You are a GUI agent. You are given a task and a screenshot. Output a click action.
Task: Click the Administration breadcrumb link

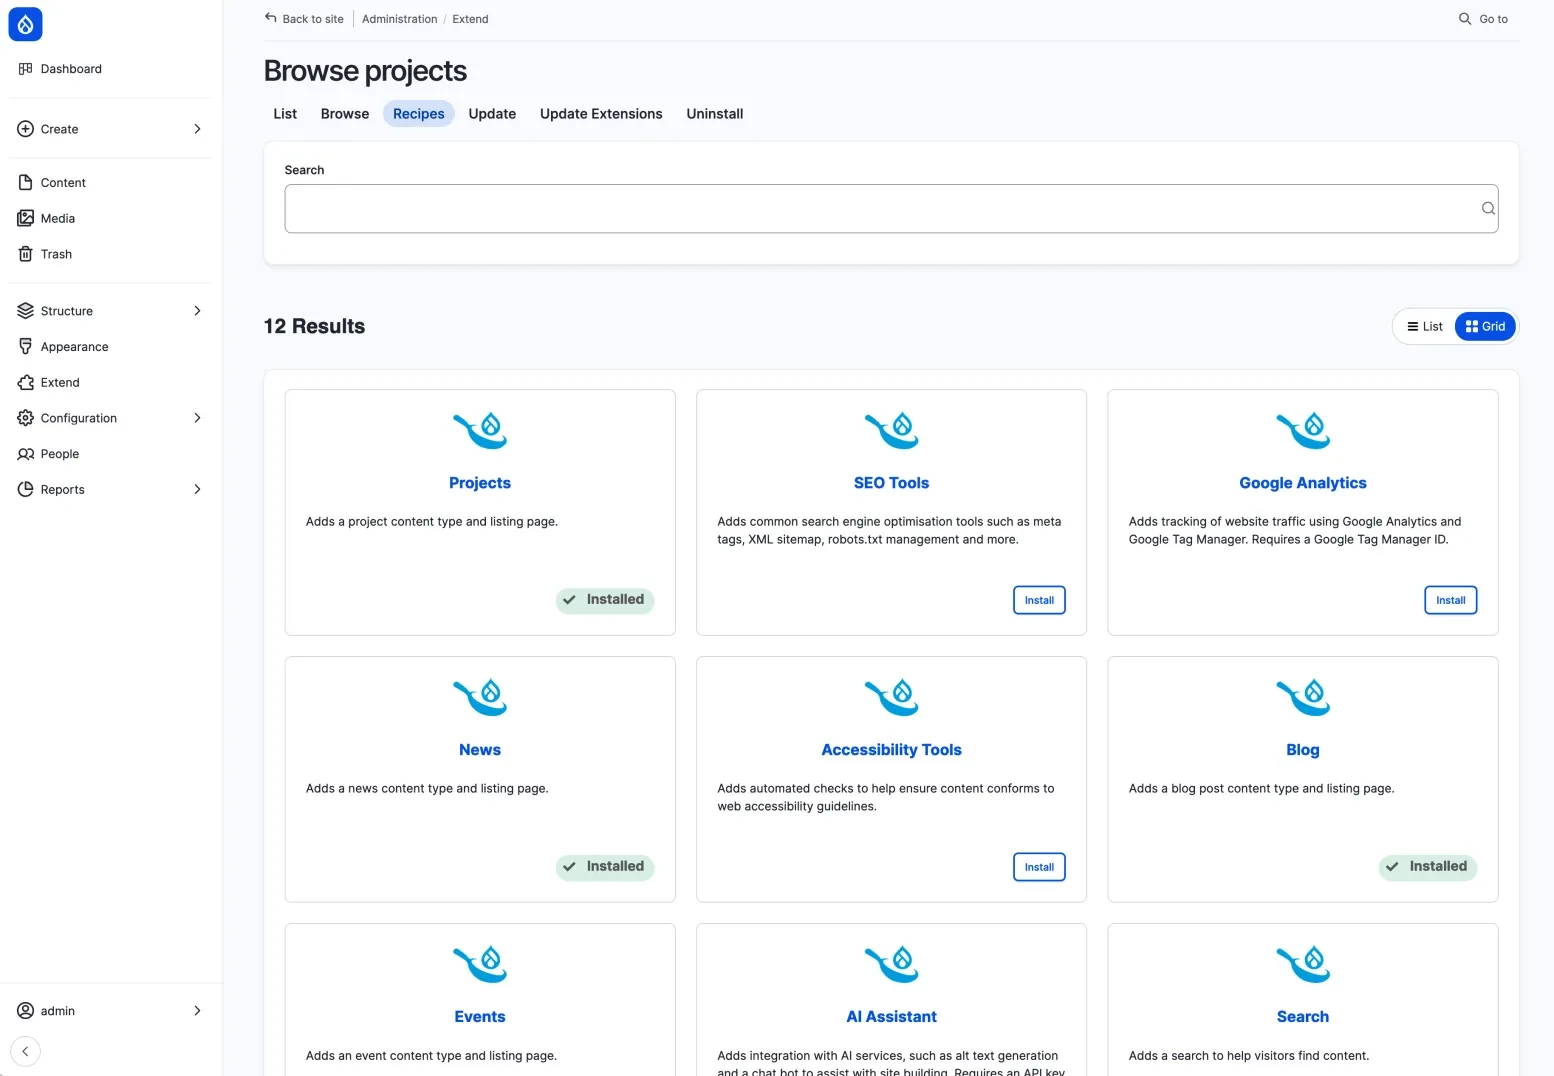pos(399,19)
